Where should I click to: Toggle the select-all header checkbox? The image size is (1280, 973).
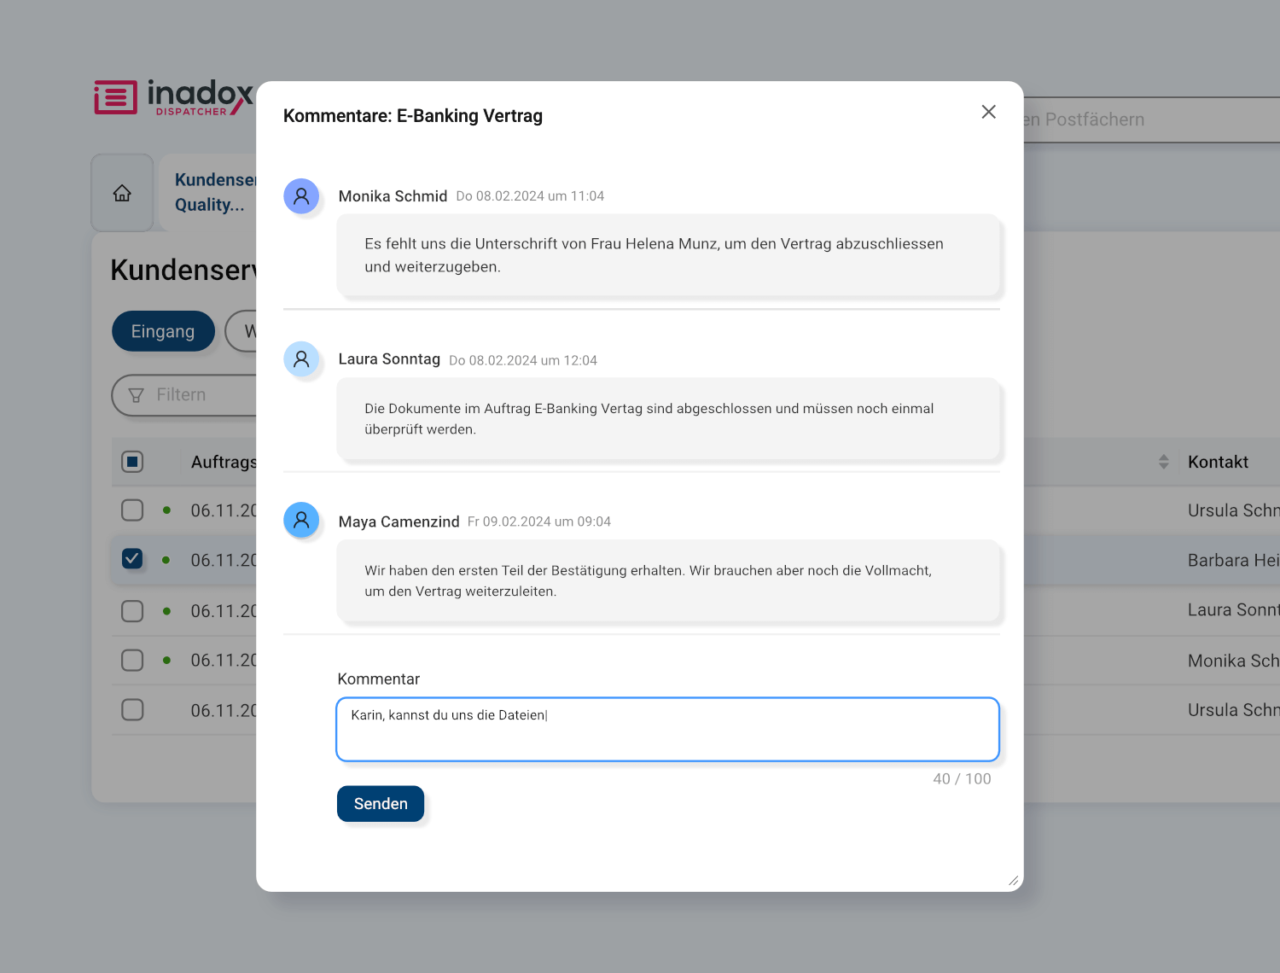132,462
